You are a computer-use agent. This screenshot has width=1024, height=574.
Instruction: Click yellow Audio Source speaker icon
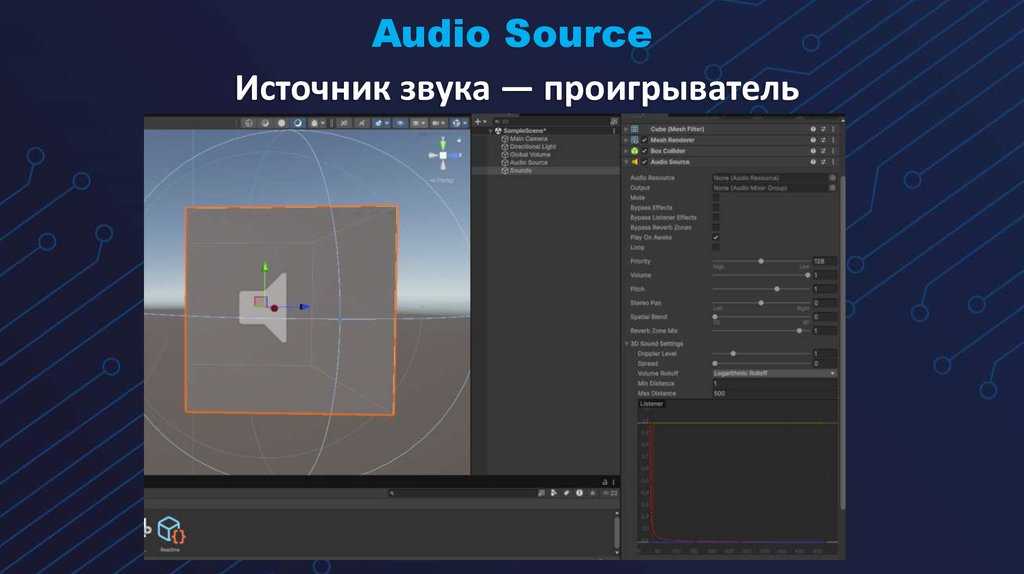[634, 162]
